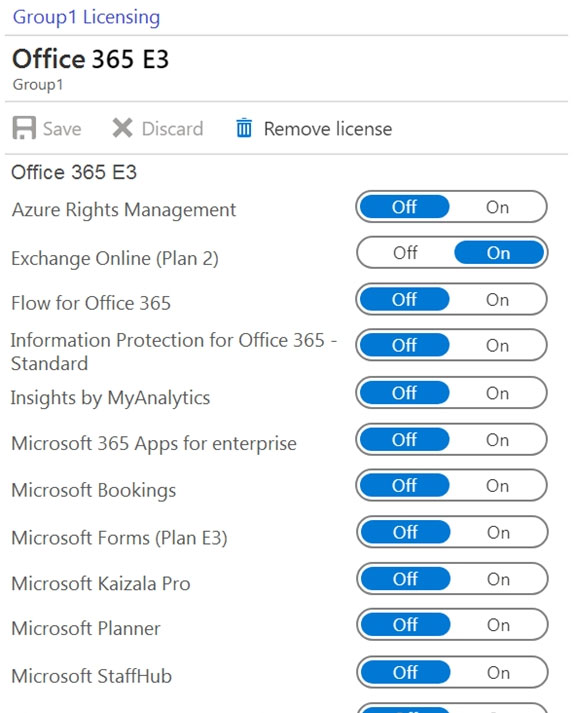The image size is (577, 713).
Task: Click the Exchange Online (Plan 2) service label
Action: 115,258
